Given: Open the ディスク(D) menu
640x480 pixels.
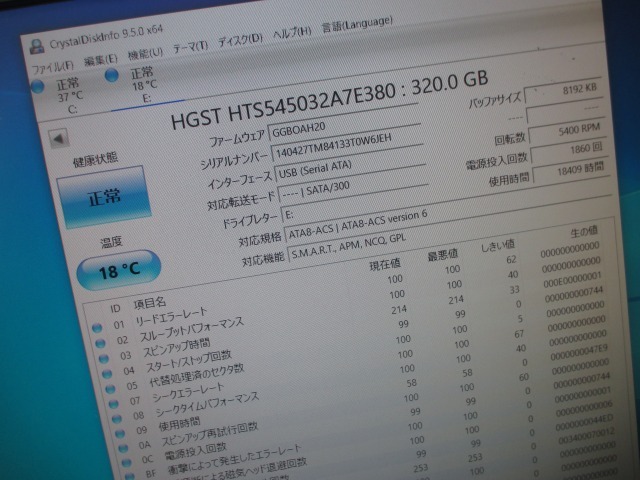Looking at the screenshot, I should [240, 40].
